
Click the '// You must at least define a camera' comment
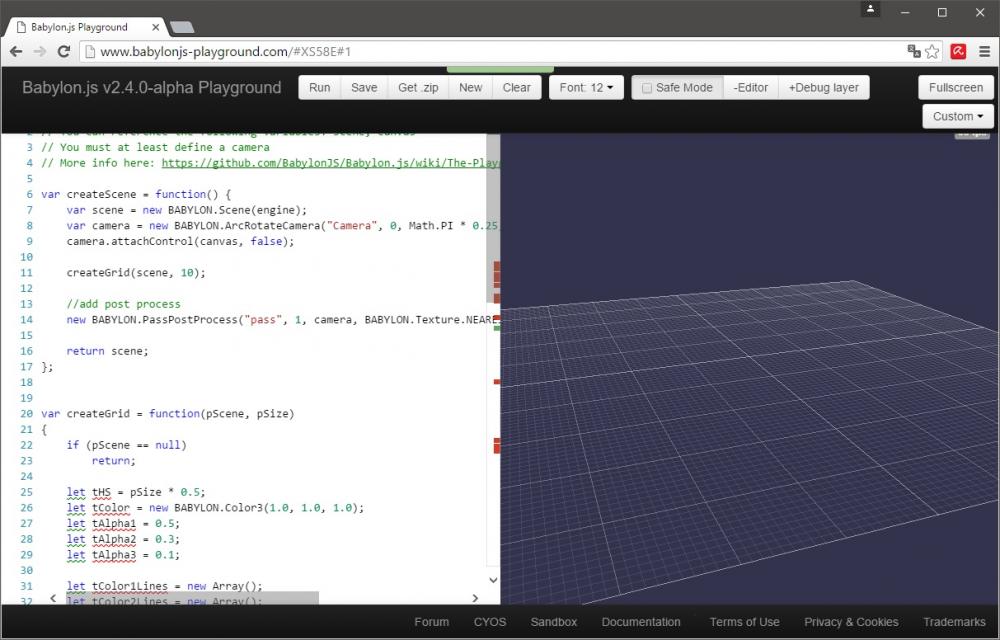coord(155,147)
